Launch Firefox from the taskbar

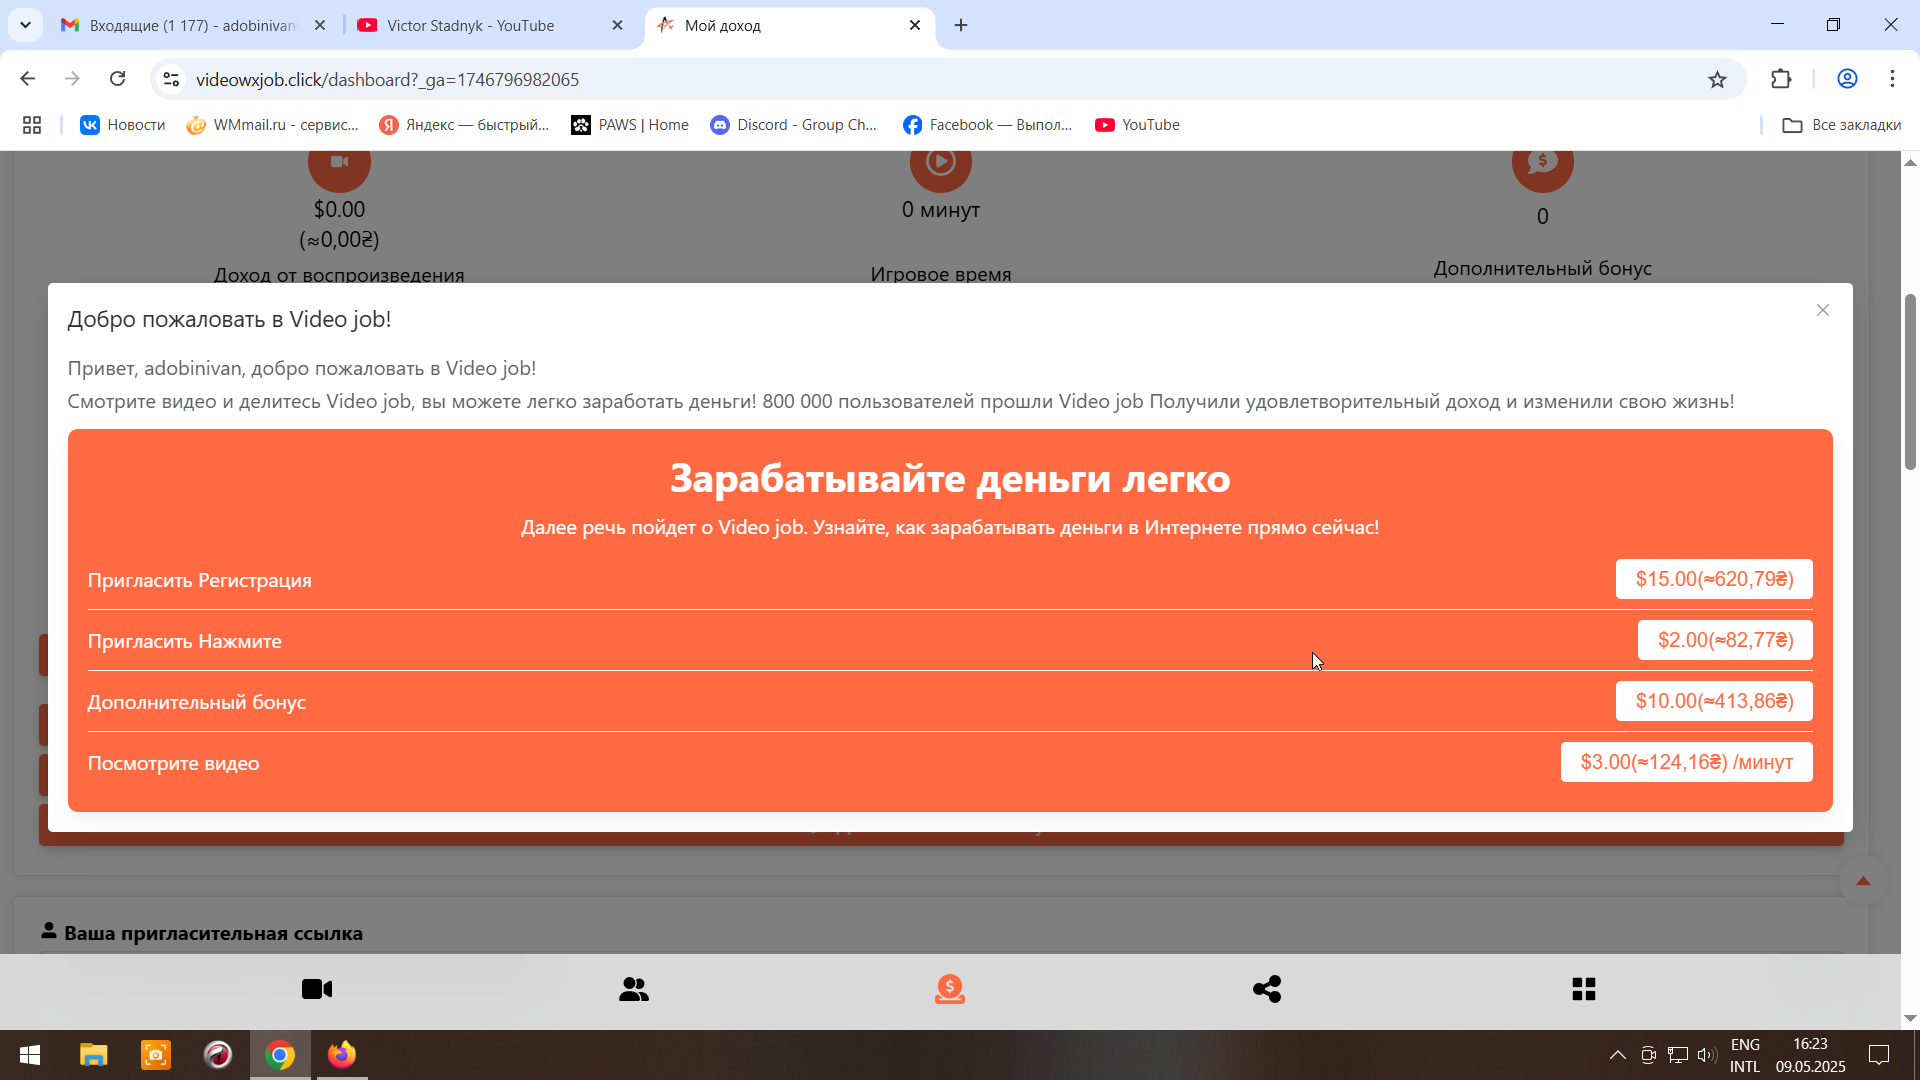(x=342, y=1055)
